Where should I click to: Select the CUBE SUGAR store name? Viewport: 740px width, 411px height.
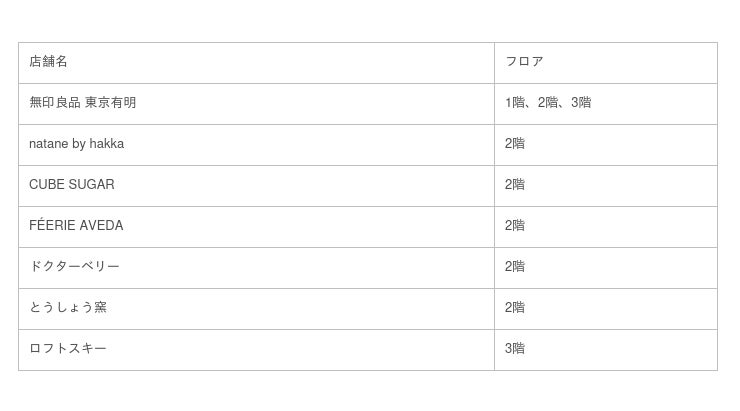(72, 185)
